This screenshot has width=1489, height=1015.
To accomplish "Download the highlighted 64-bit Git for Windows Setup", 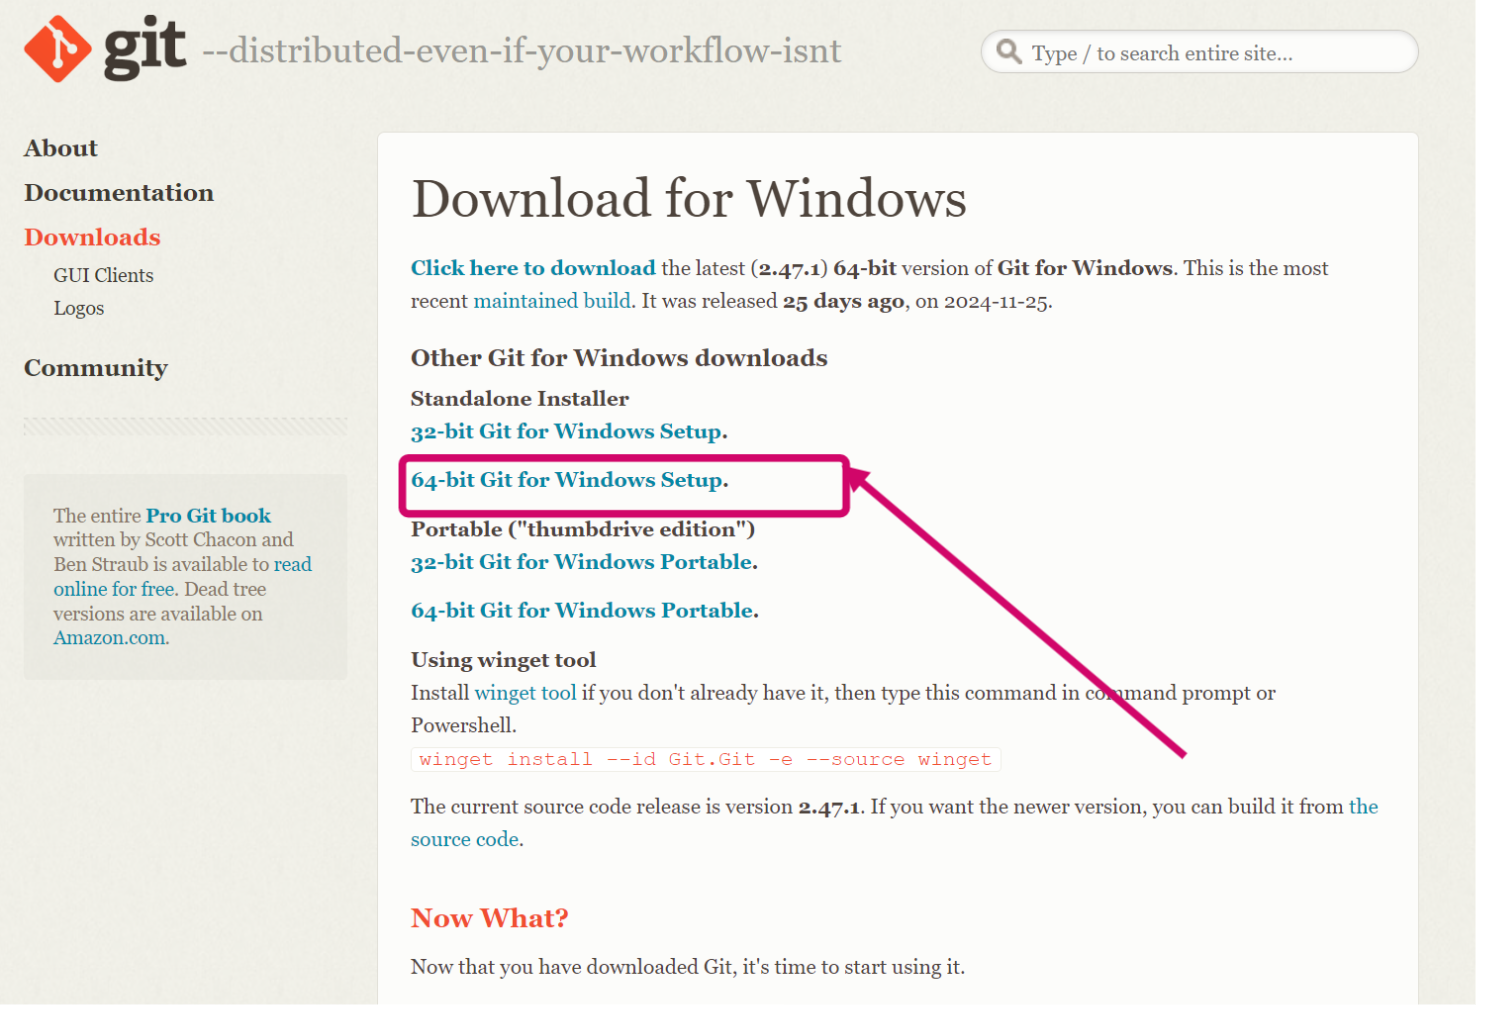I will tap(569, 480).
